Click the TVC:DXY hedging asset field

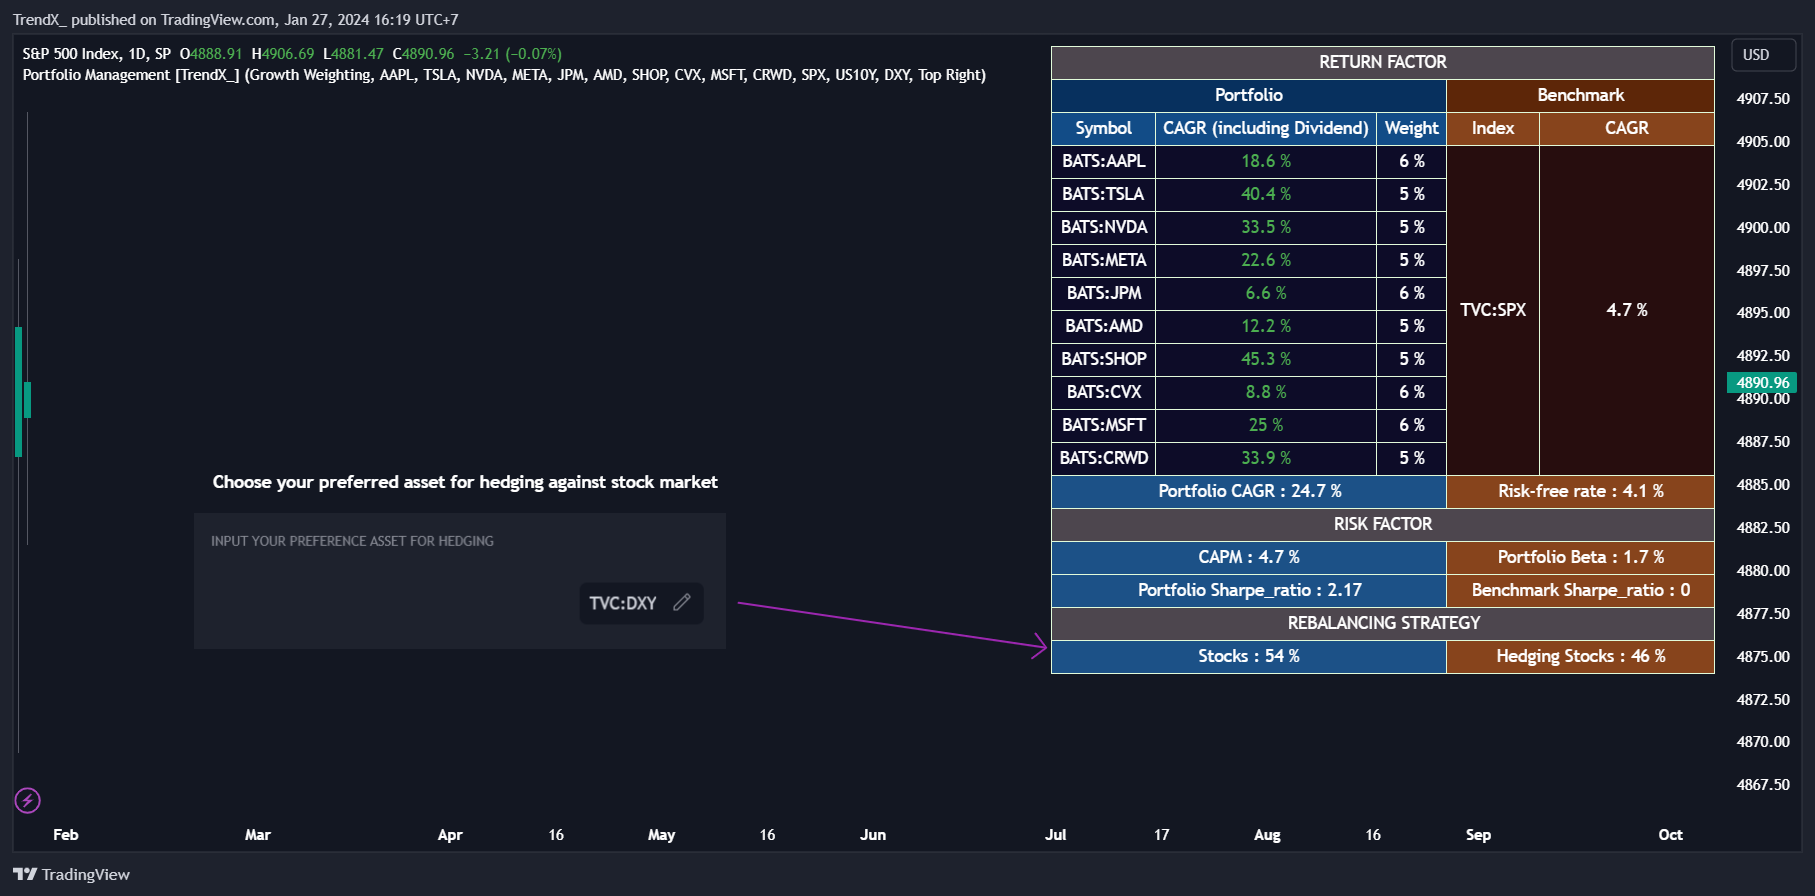click(641, 603)
